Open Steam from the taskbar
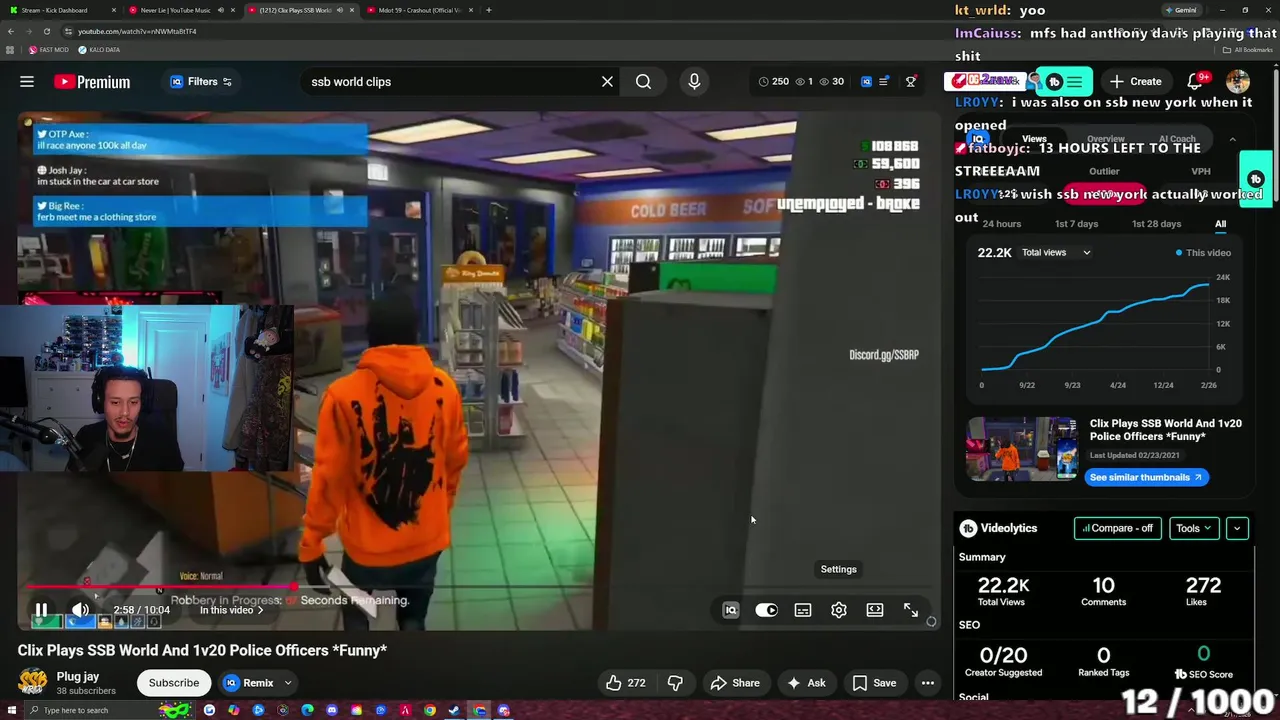Screen dimensions: 1280x720 (x=454, y=710)
